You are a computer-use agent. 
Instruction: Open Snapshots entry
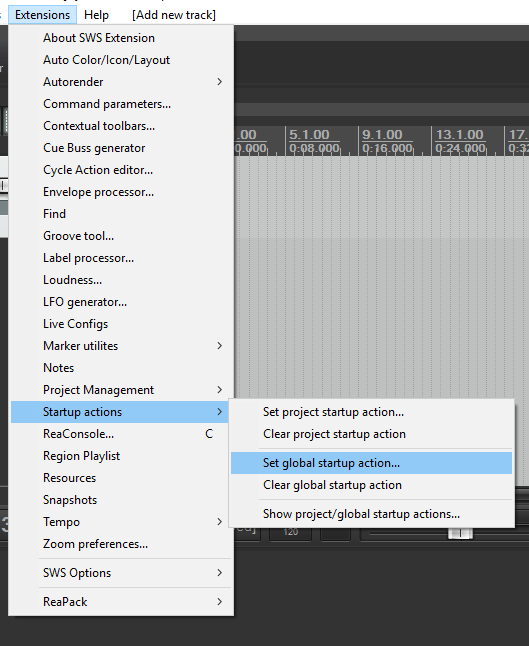pos(121,500)
